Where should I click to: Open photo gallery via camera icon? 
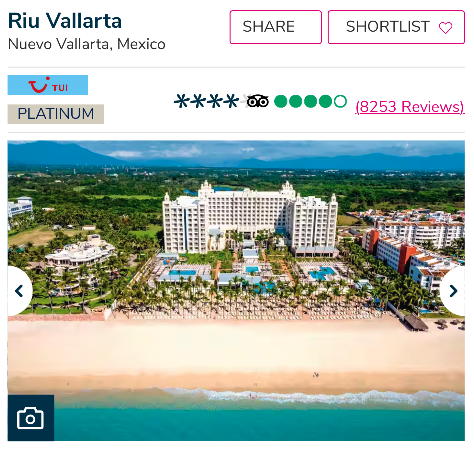tap(31, 418)
